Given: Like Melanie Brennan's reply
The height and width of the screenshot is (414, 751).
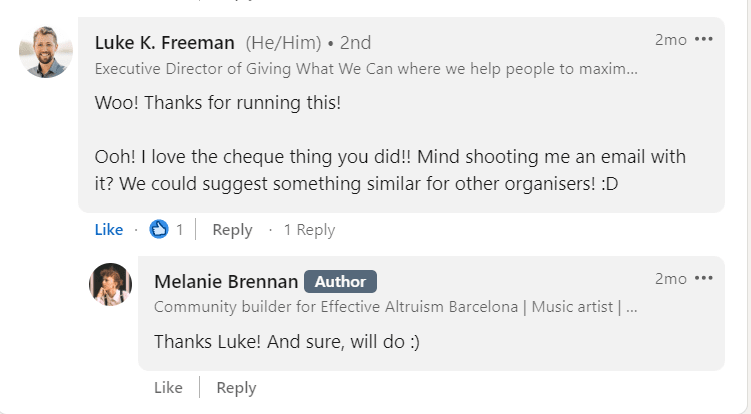Looking at the screenshot, I should 168,388.
